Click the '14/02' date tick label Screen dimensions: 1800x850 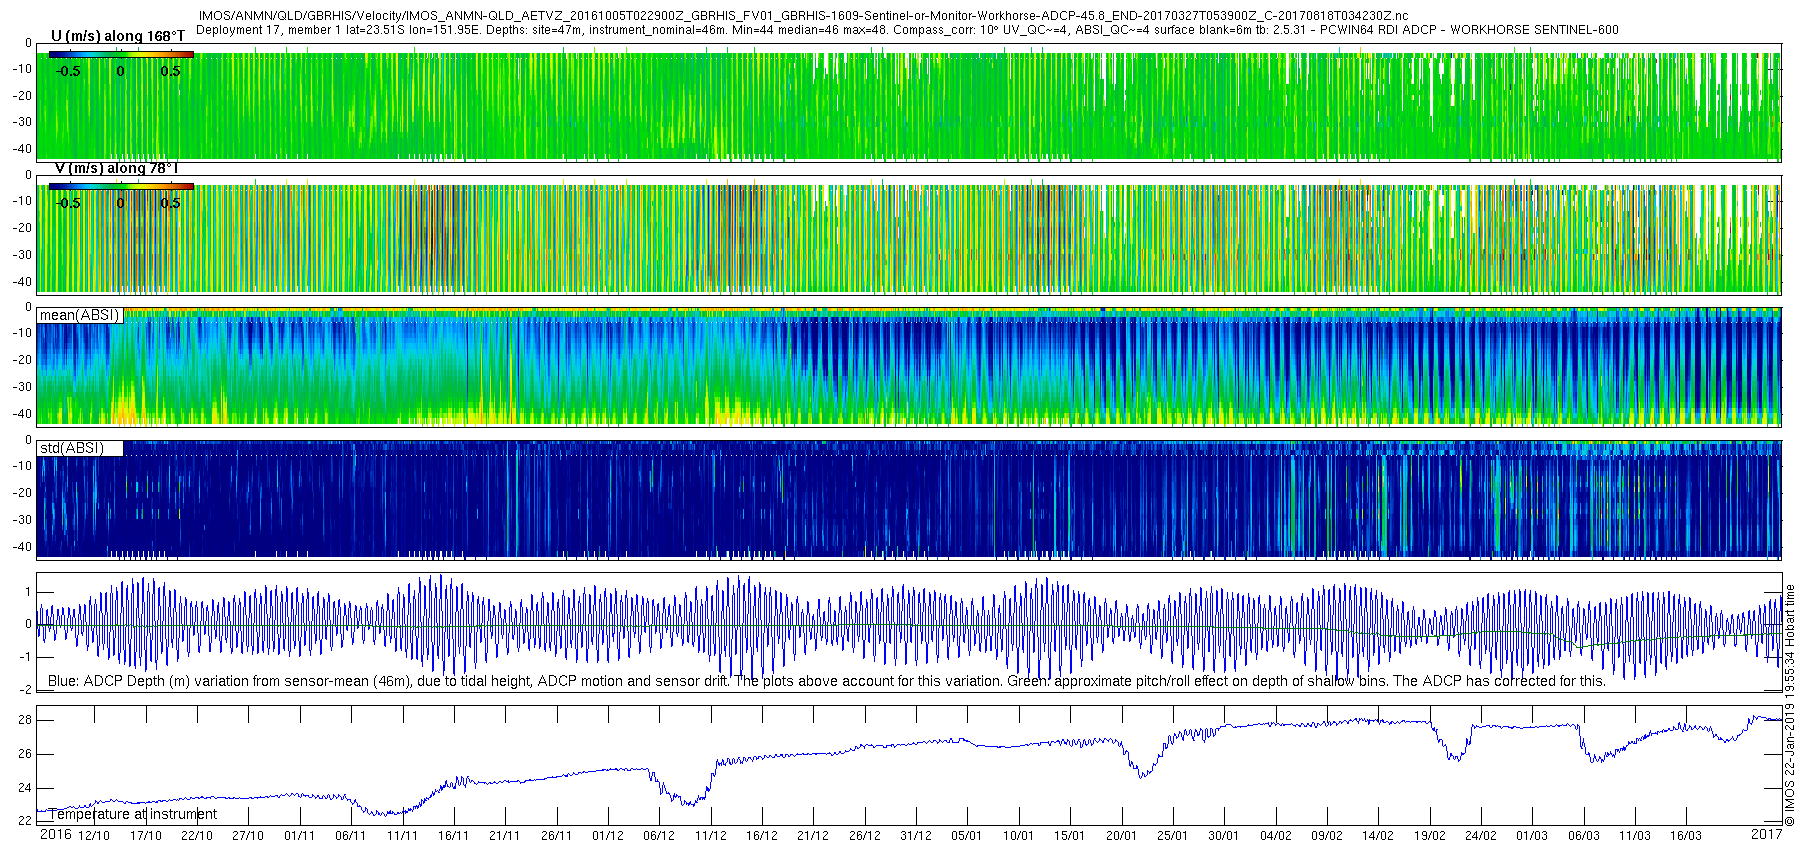[1378, 836]
